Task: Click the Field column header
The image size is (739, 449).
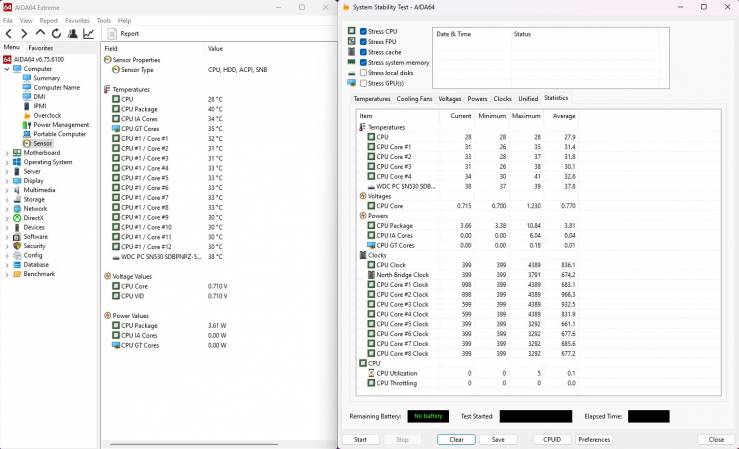Action: (x=111, y=49)
